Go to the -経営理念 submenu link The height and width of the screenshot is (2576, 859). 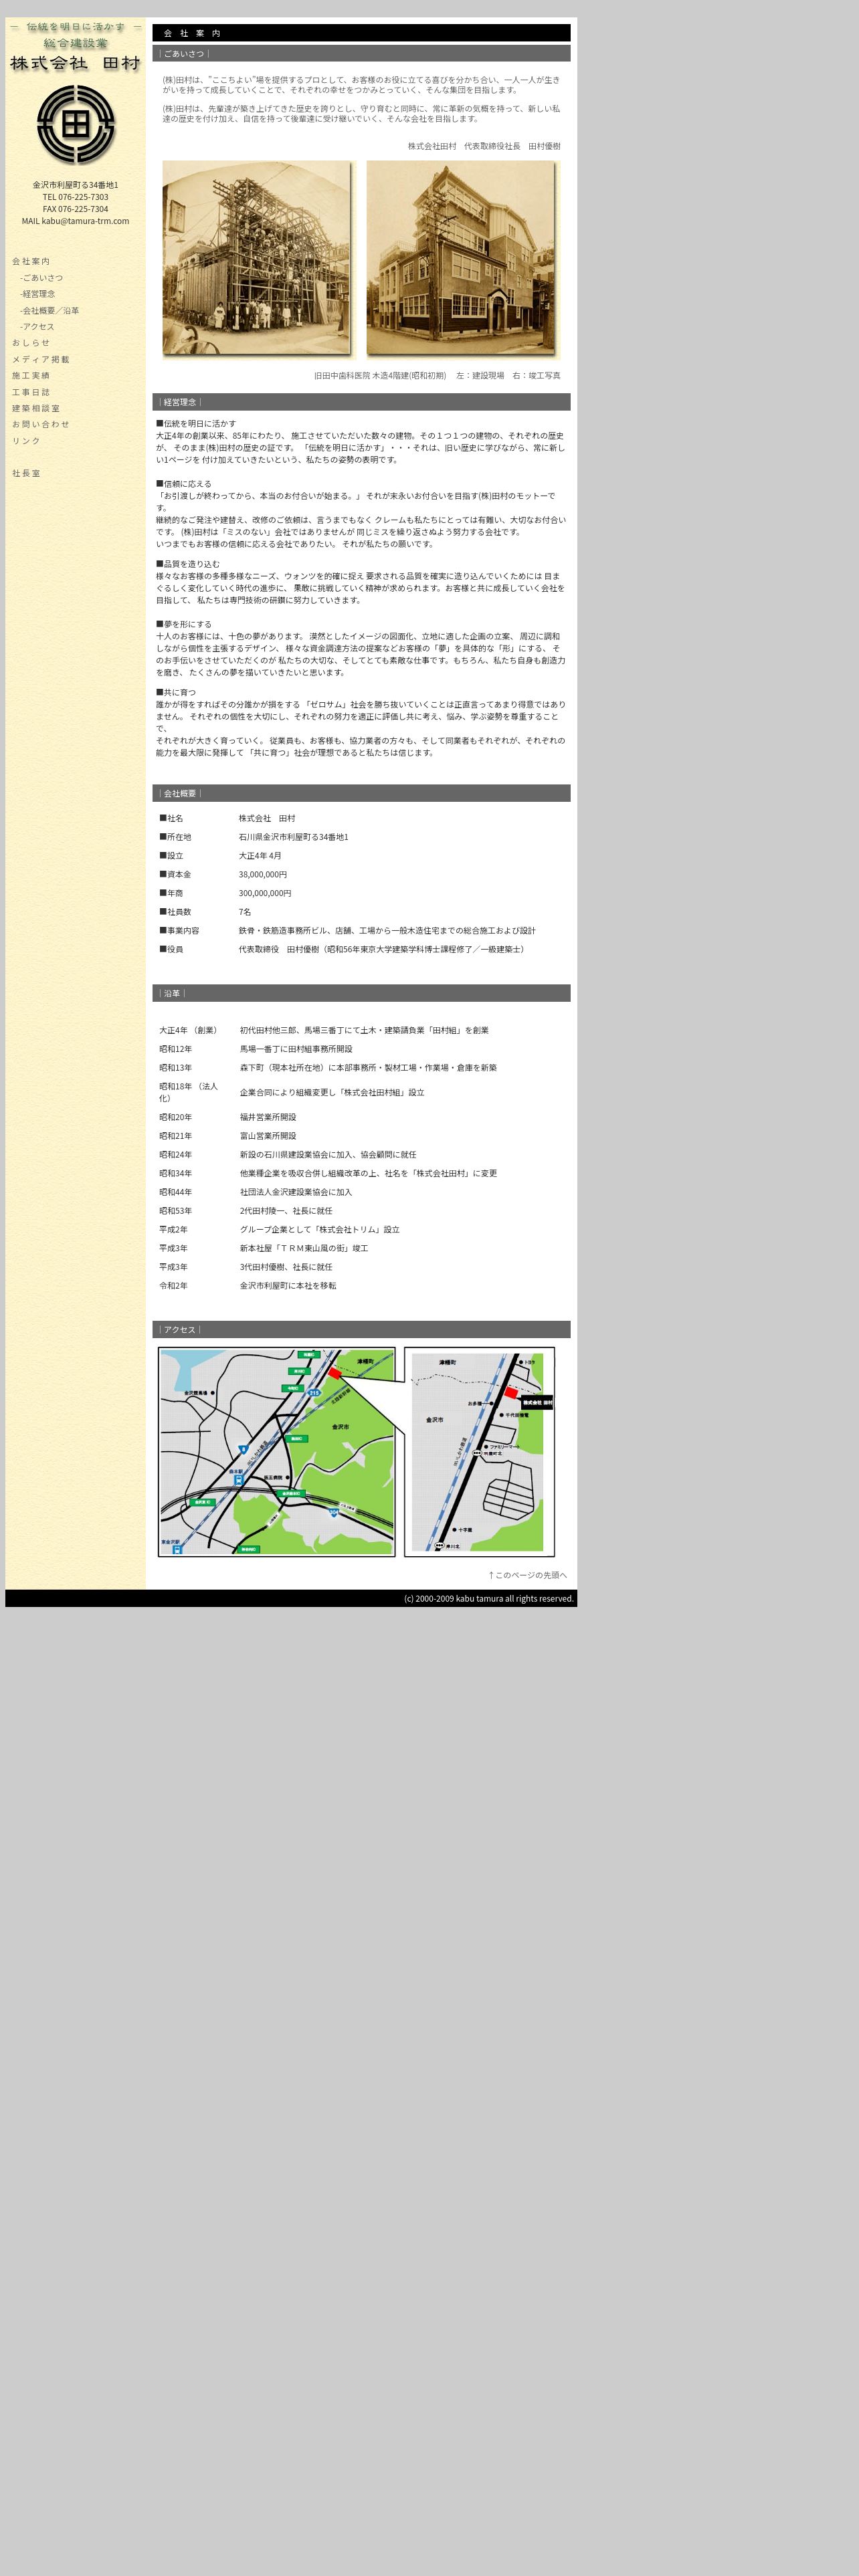[37, 294]
